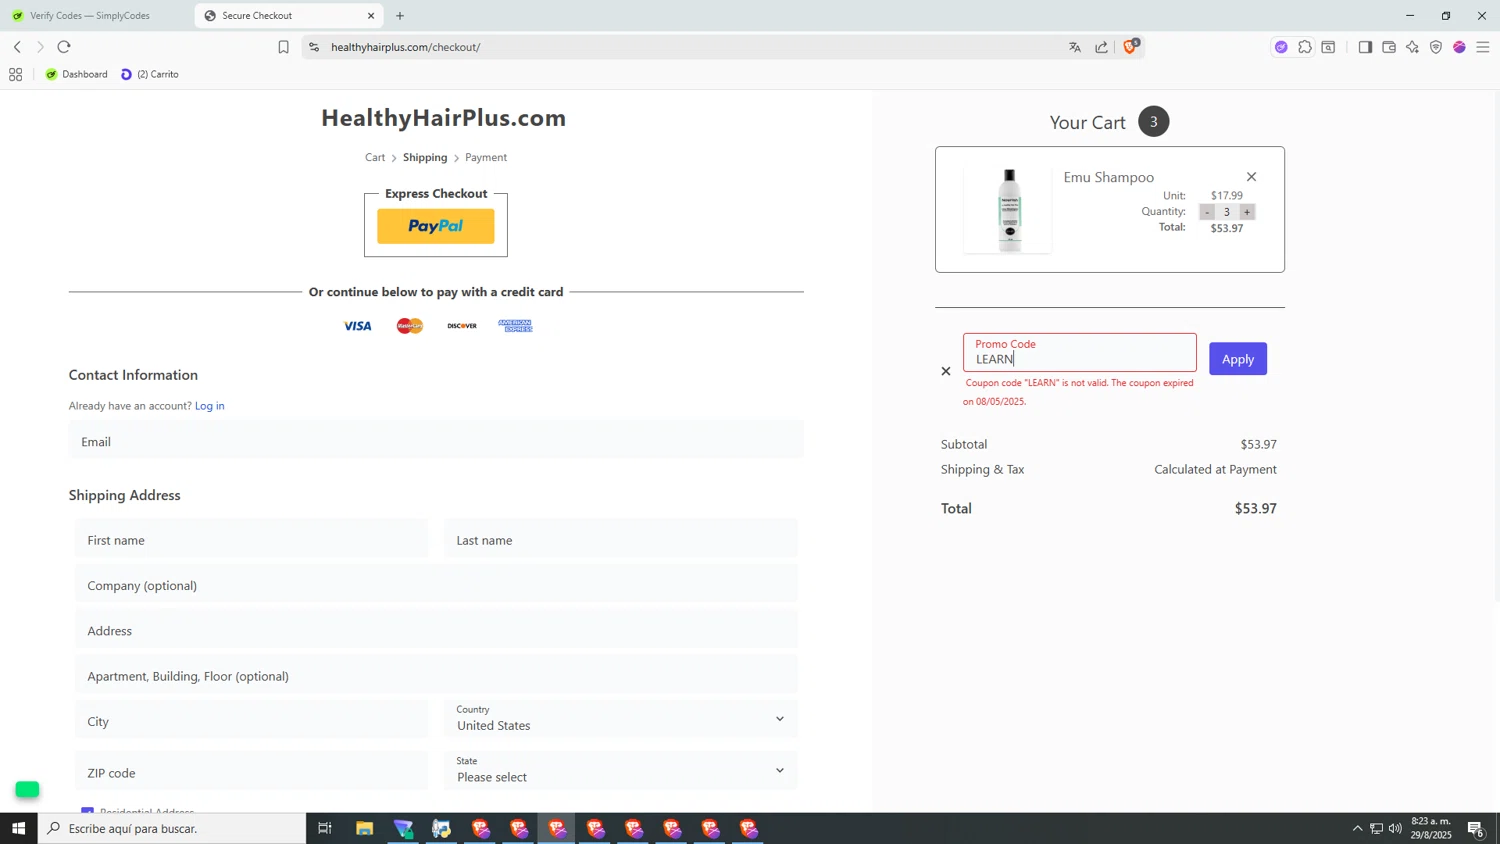
Task: Remove Emu Shampoo from cart
Action: tap(1250, 177)
